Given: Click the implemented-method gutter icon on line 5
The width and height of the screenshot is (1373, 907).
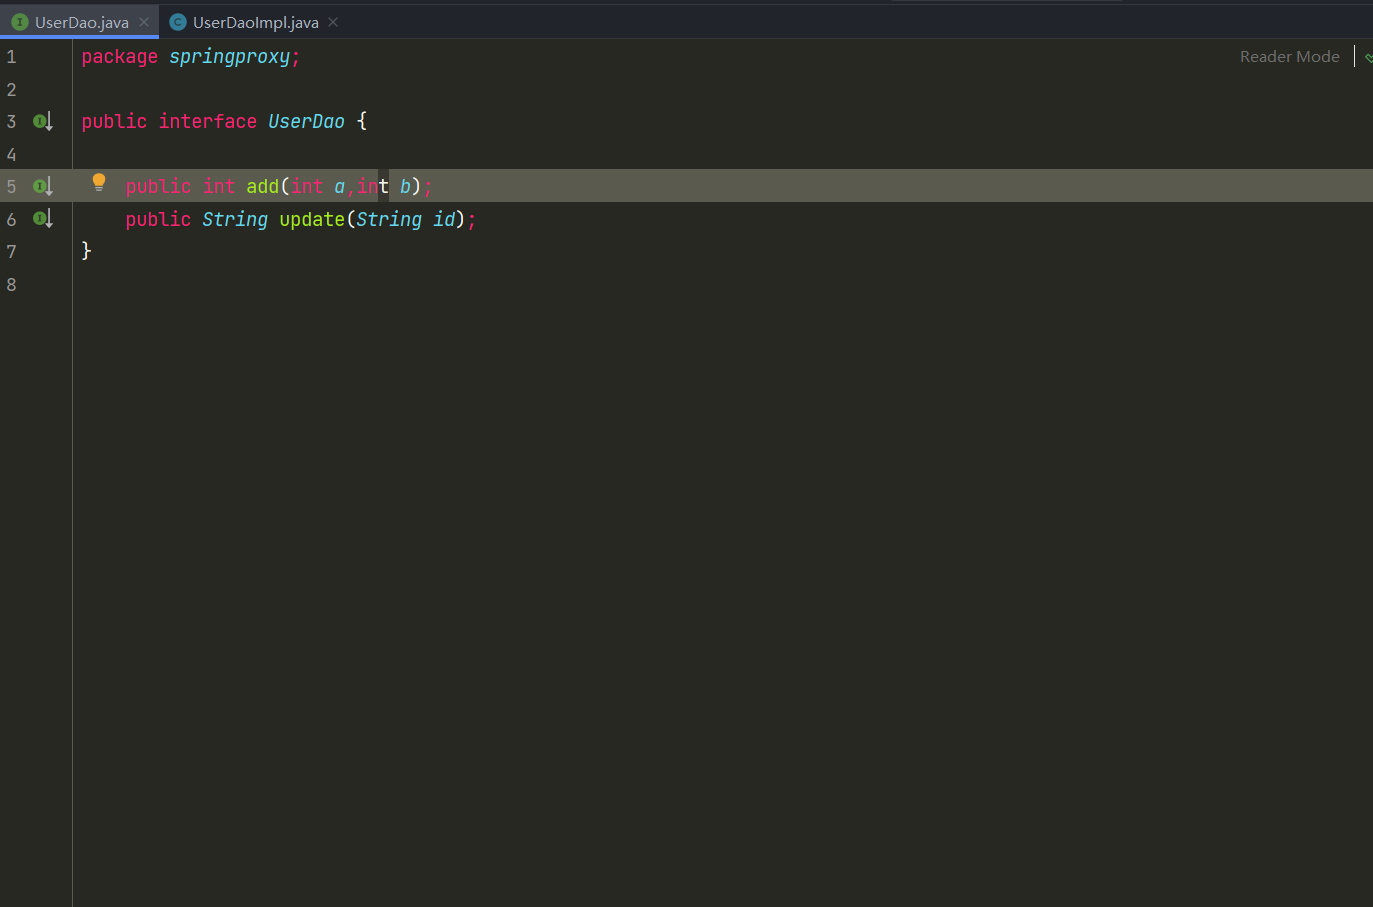Looking at the screenshot, I should [x=42, y=187].
